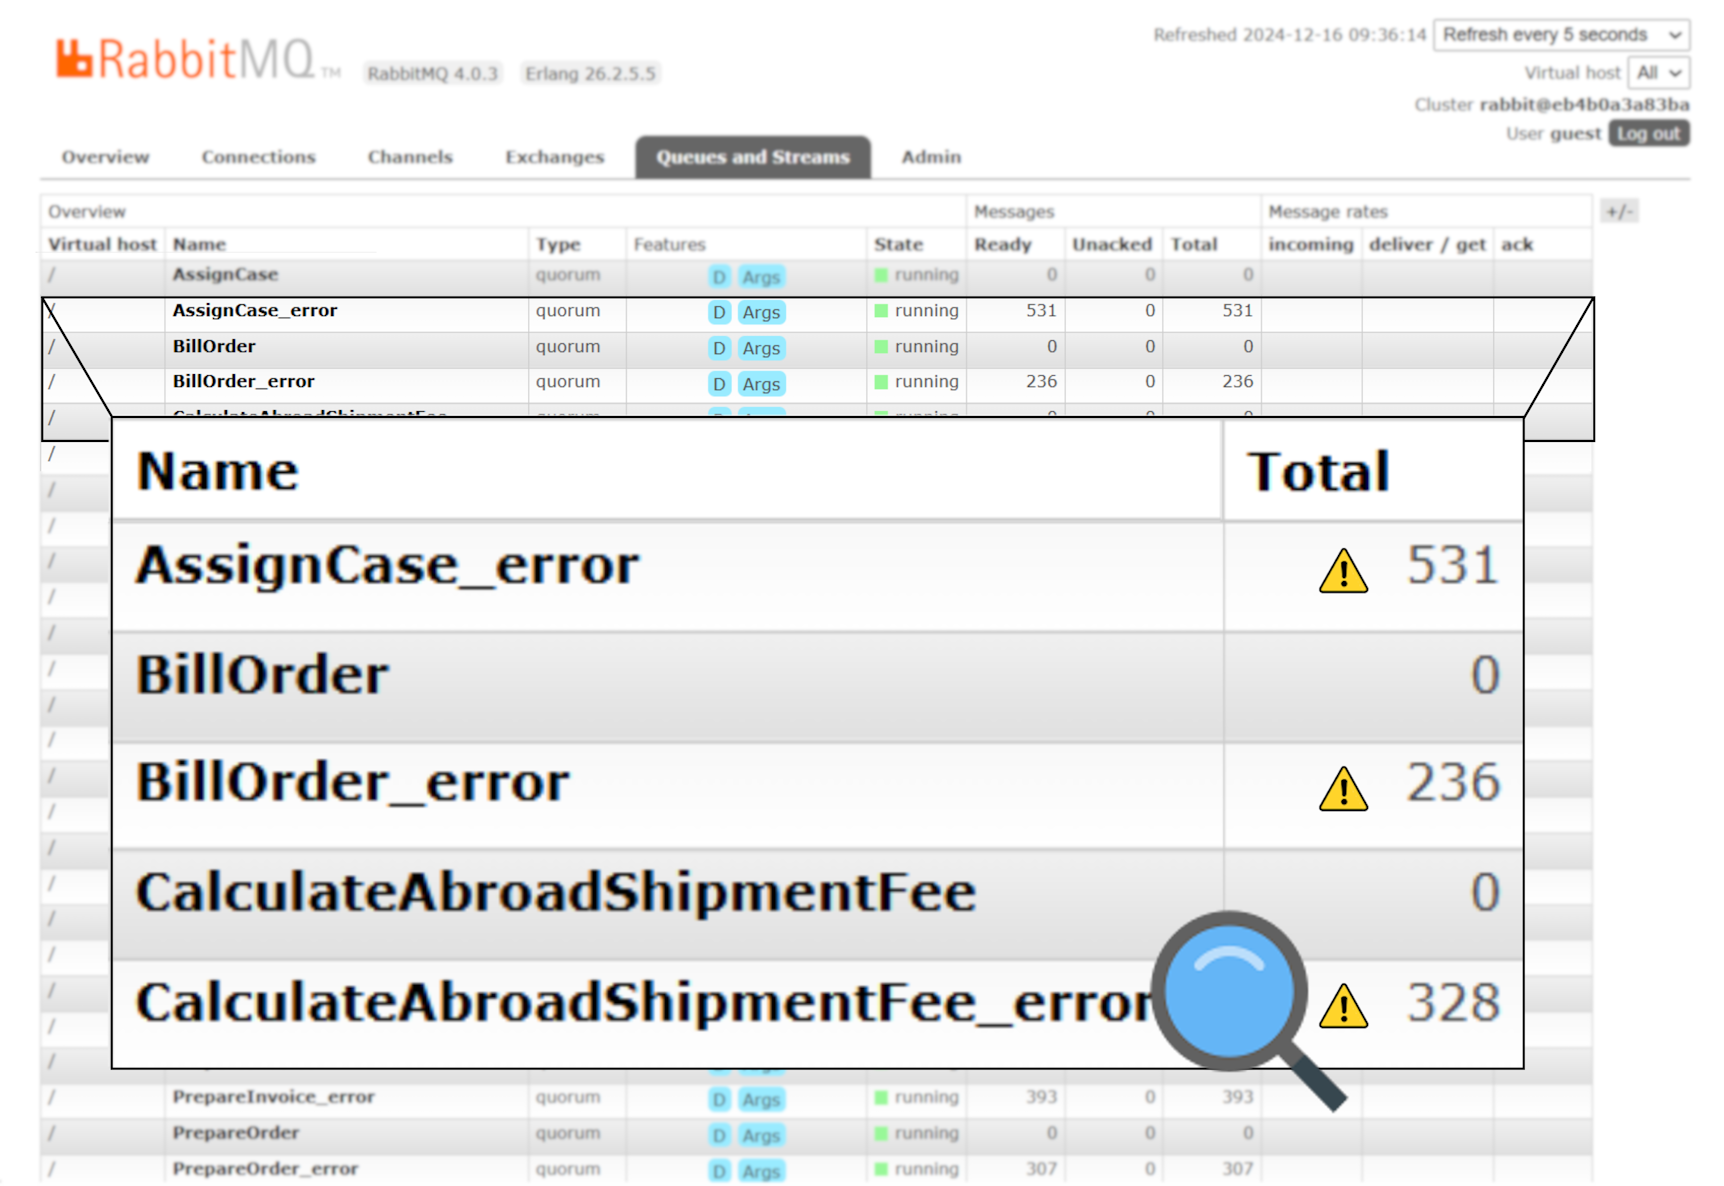Viewport: 1724px width, 1186px height.
Task: Open the Connections tab
Action: [x=258, y=157]
